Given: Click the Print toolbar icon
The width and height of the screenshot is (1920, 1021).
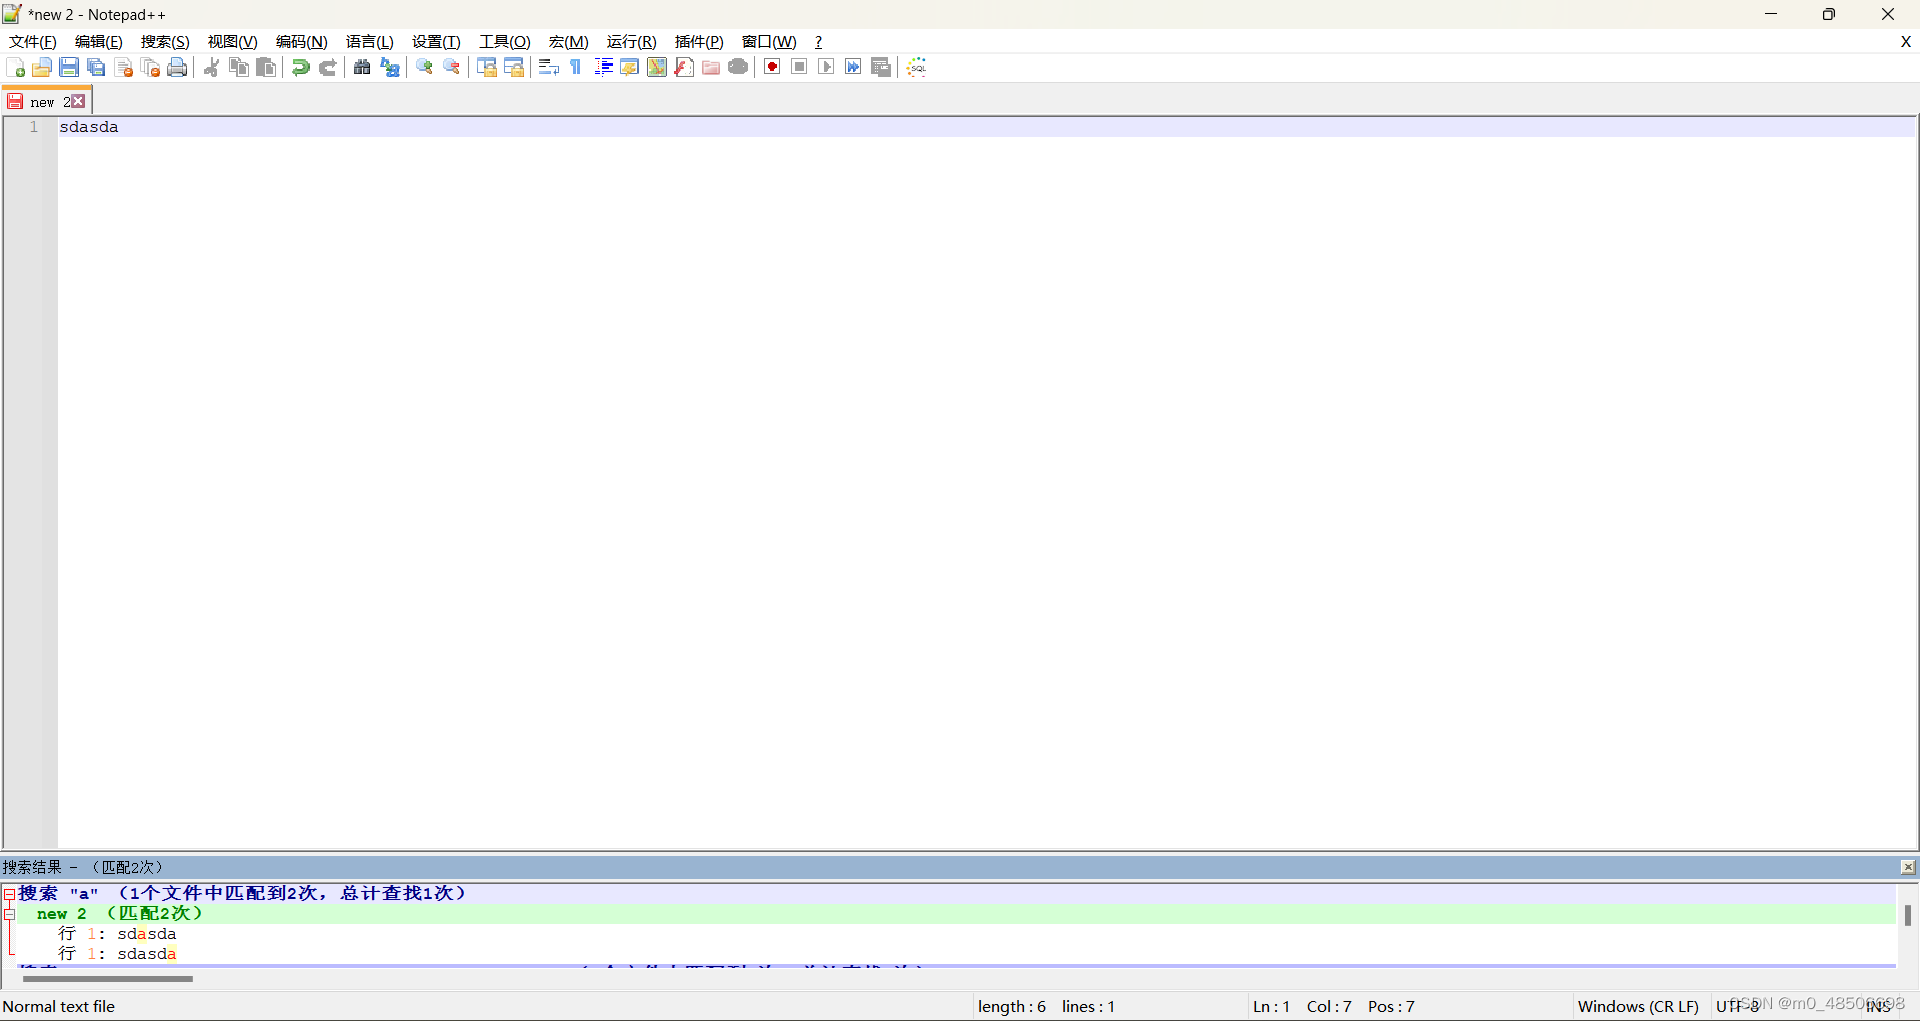Looking at the screenshot, I should pos(178,67).
